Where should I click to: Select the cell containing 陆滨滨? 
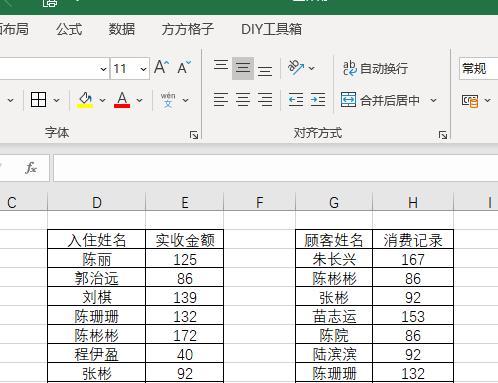tap(334, 353)
